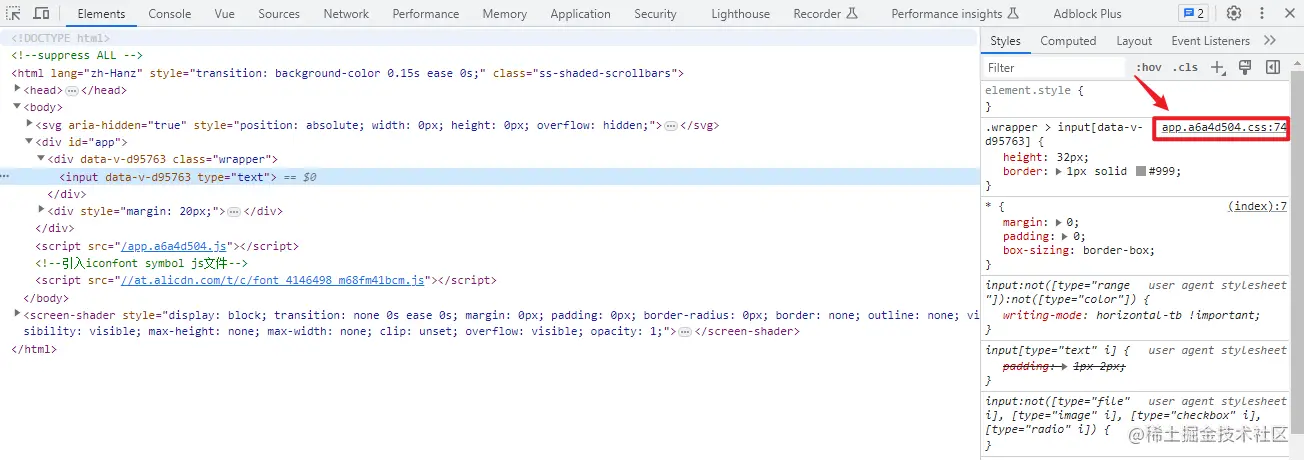This screenshot has width=1304, height=460.
Task: Expand the border shorthand property triangle
Action: tap(1059, 172)
